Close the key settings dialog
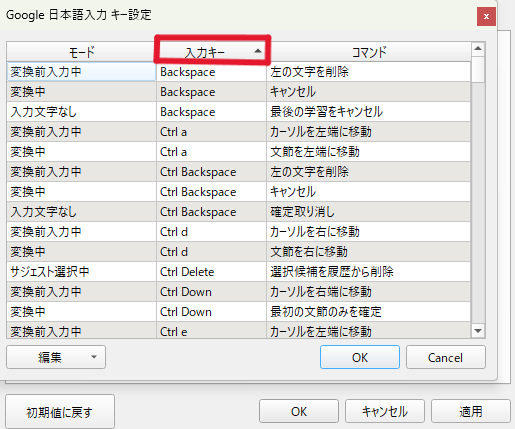Image resolution: width=515 pixels, height=429 pixels. (486, 16)
